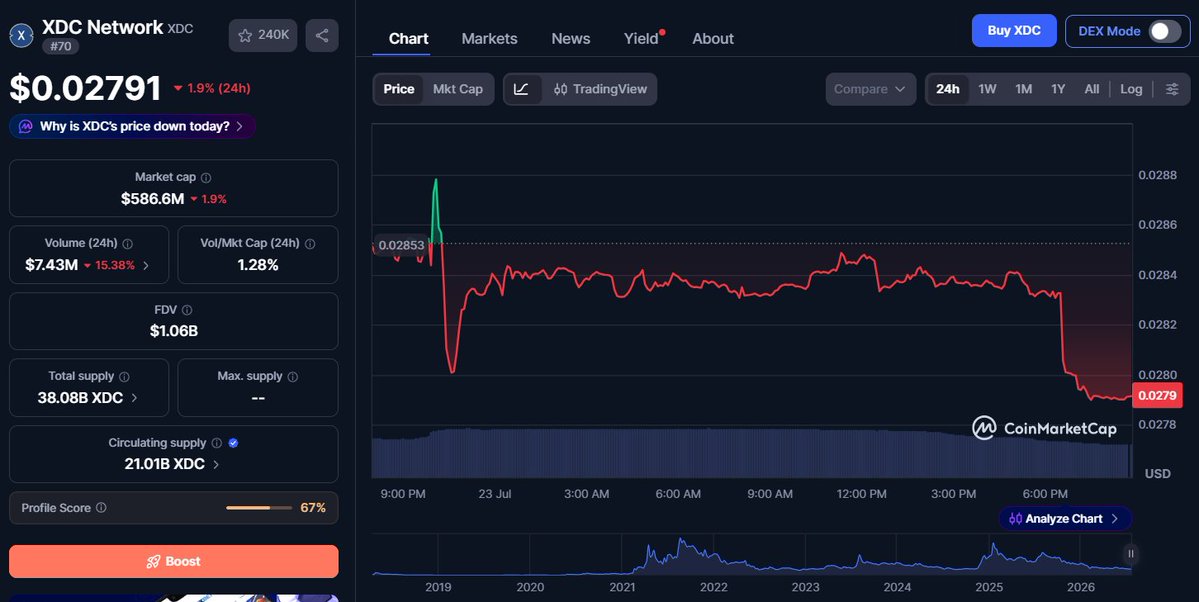The width and height of the screenshot is (1199, 602).
Task: Click Circulating supply info icon
Action: click(217, 444)
